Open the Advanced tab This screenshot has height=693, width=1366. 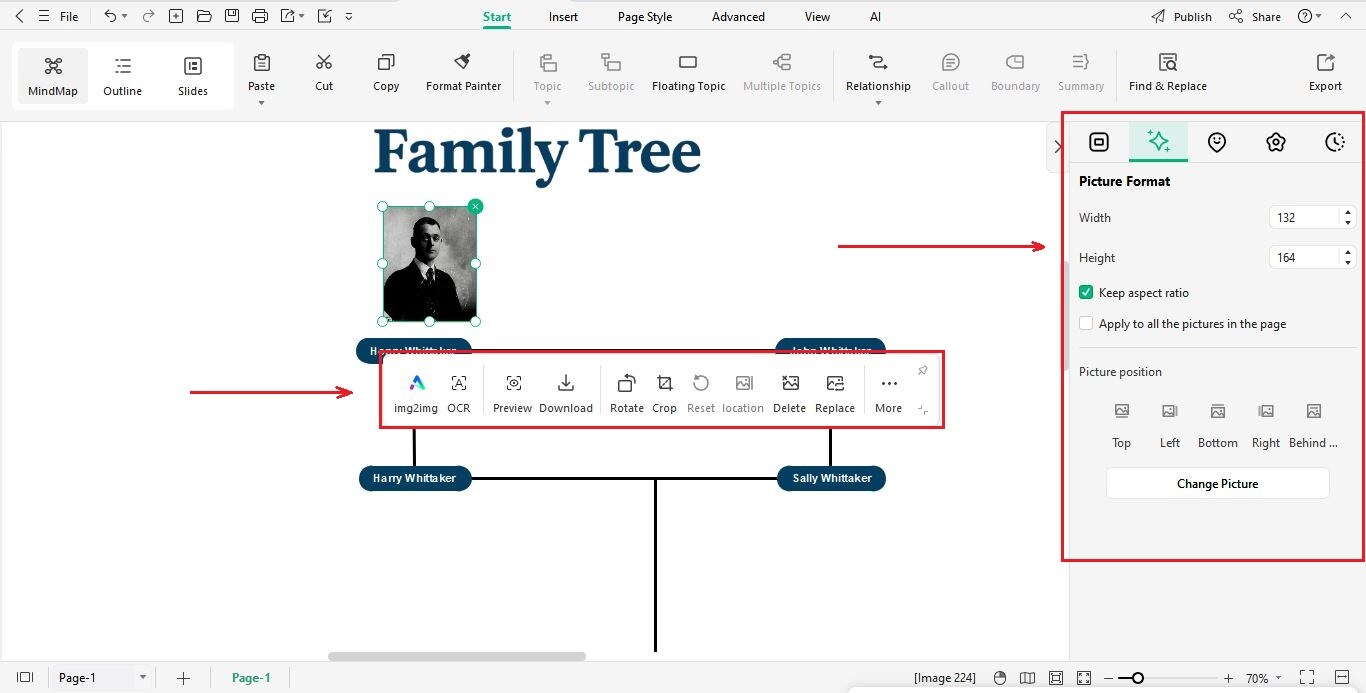(x=738, y=17)
